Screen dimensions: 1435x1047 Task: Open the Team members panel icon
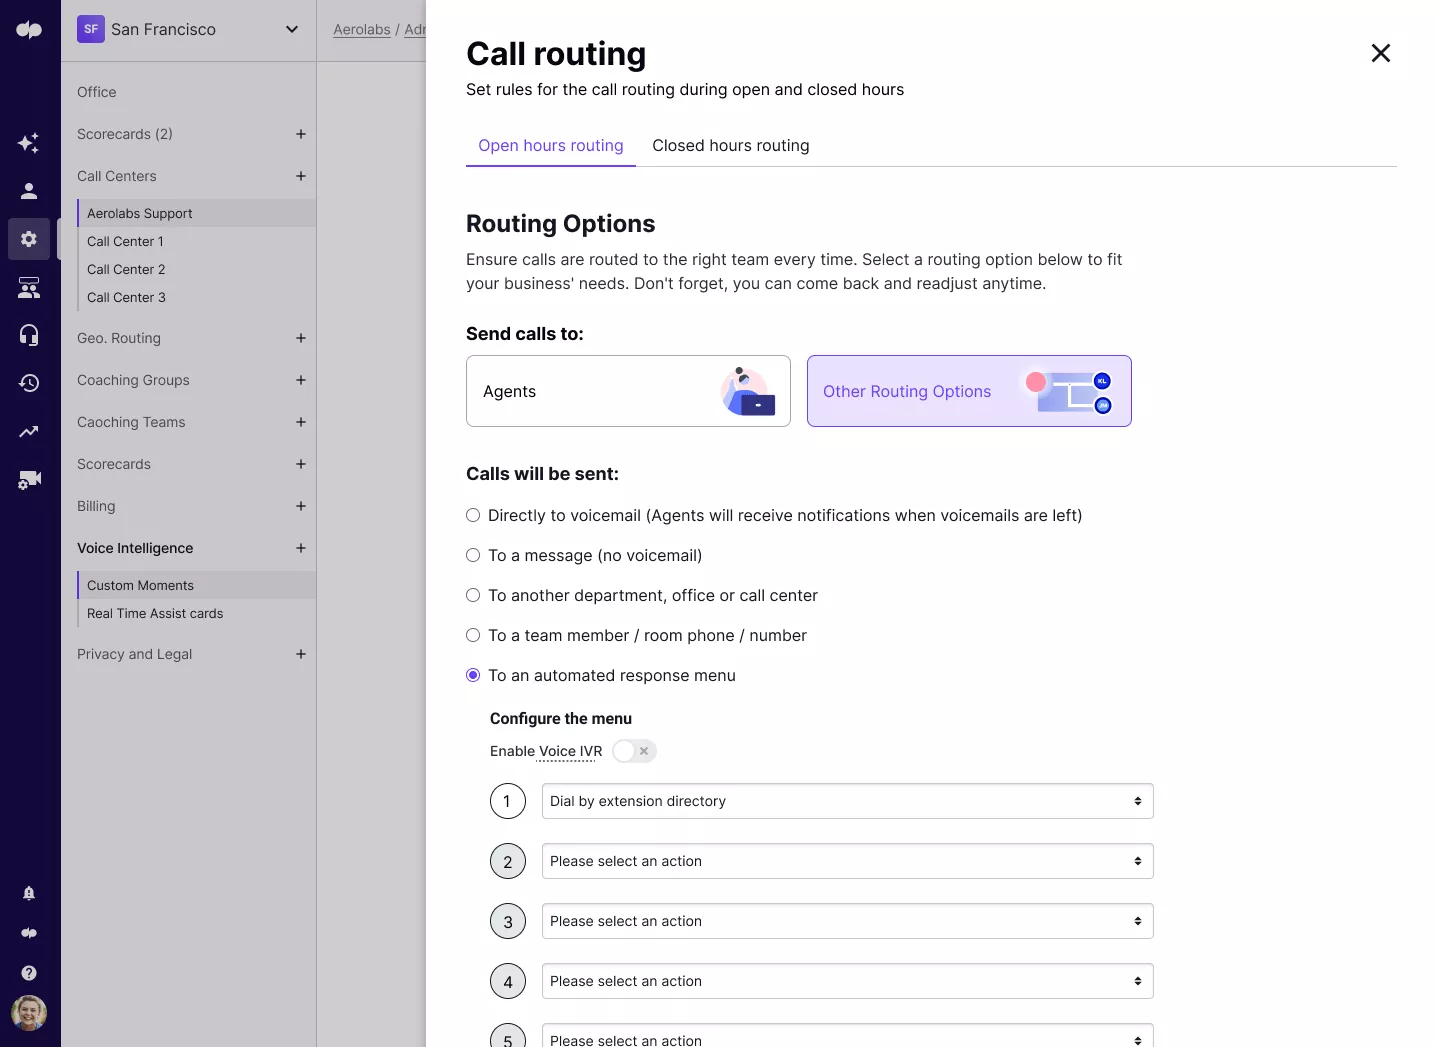click(x=29, y=287)
